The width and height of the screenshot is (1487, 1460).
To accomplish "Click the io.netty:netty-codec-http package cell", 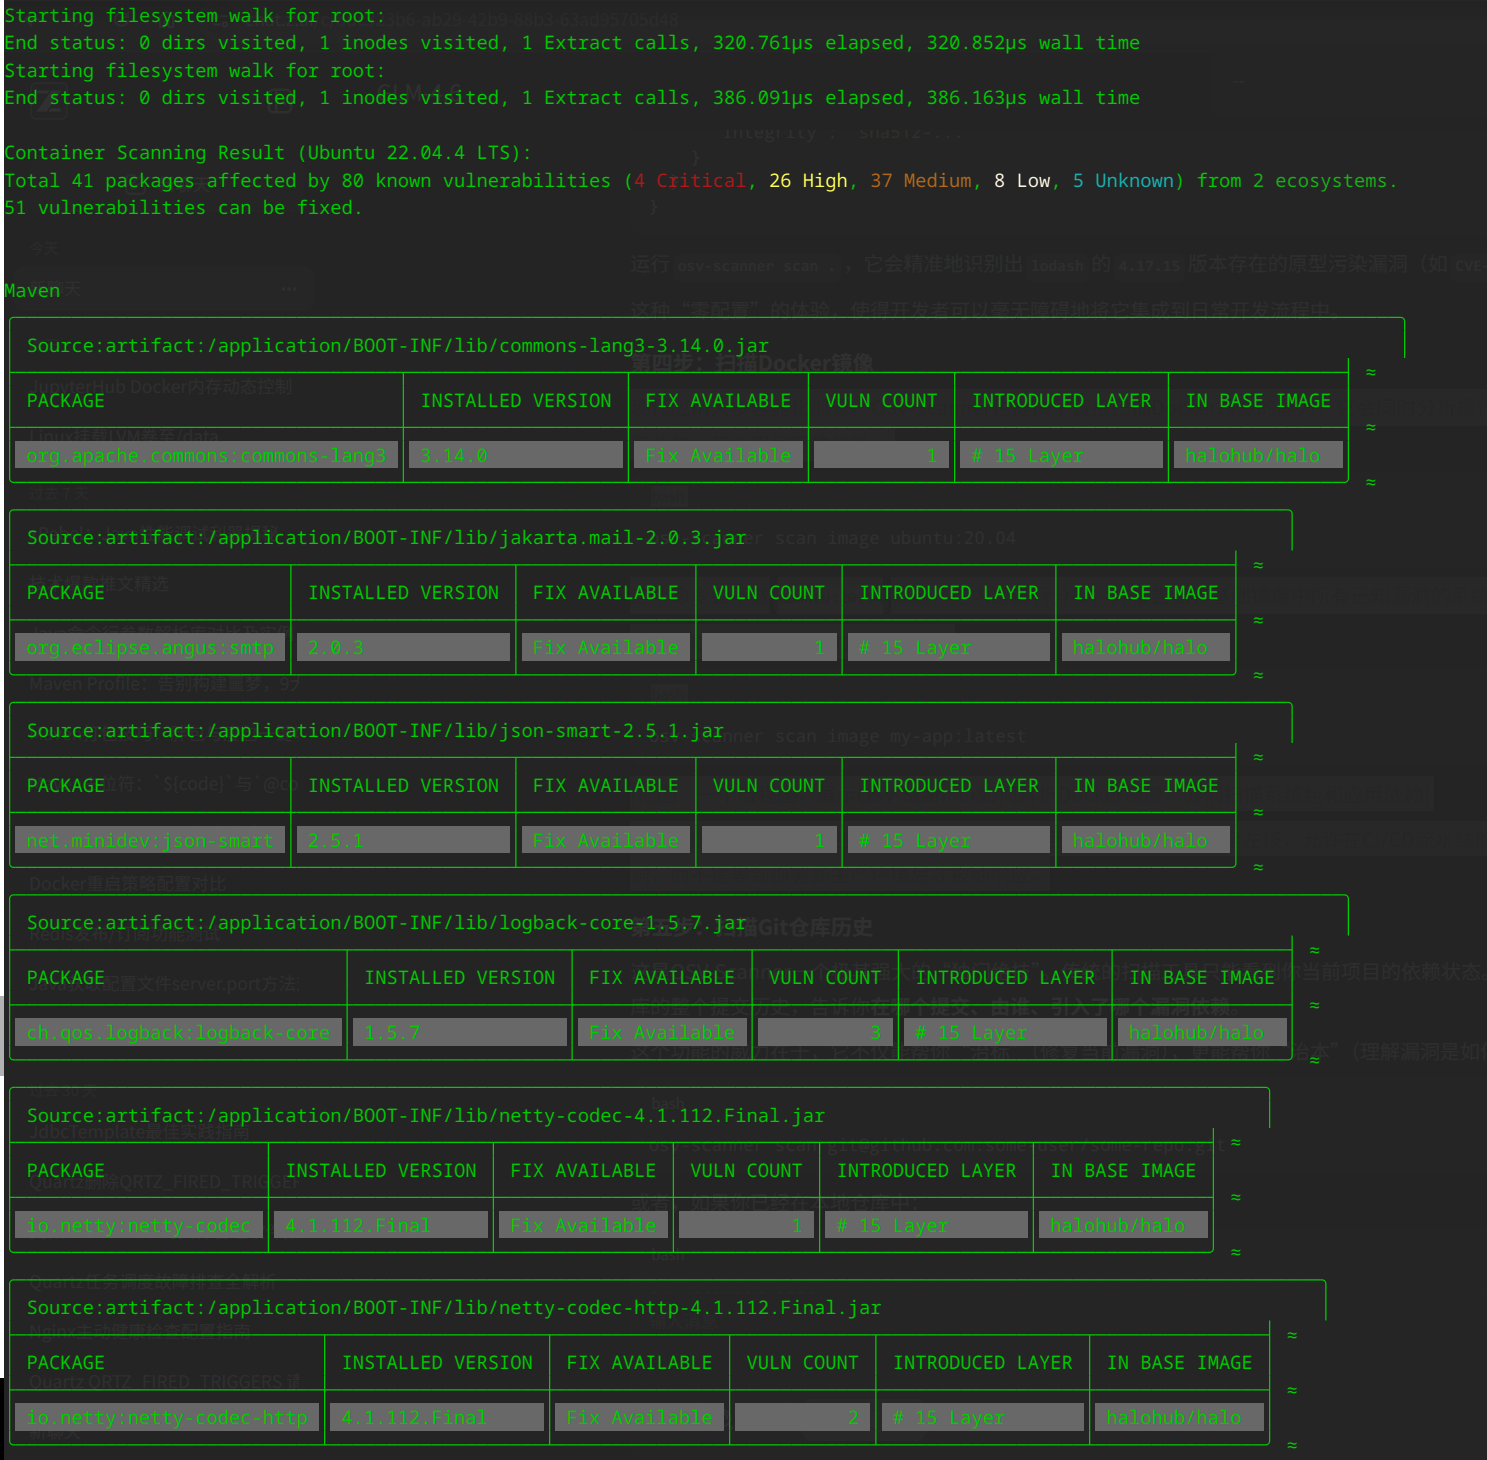I will tap(167, 1418).
